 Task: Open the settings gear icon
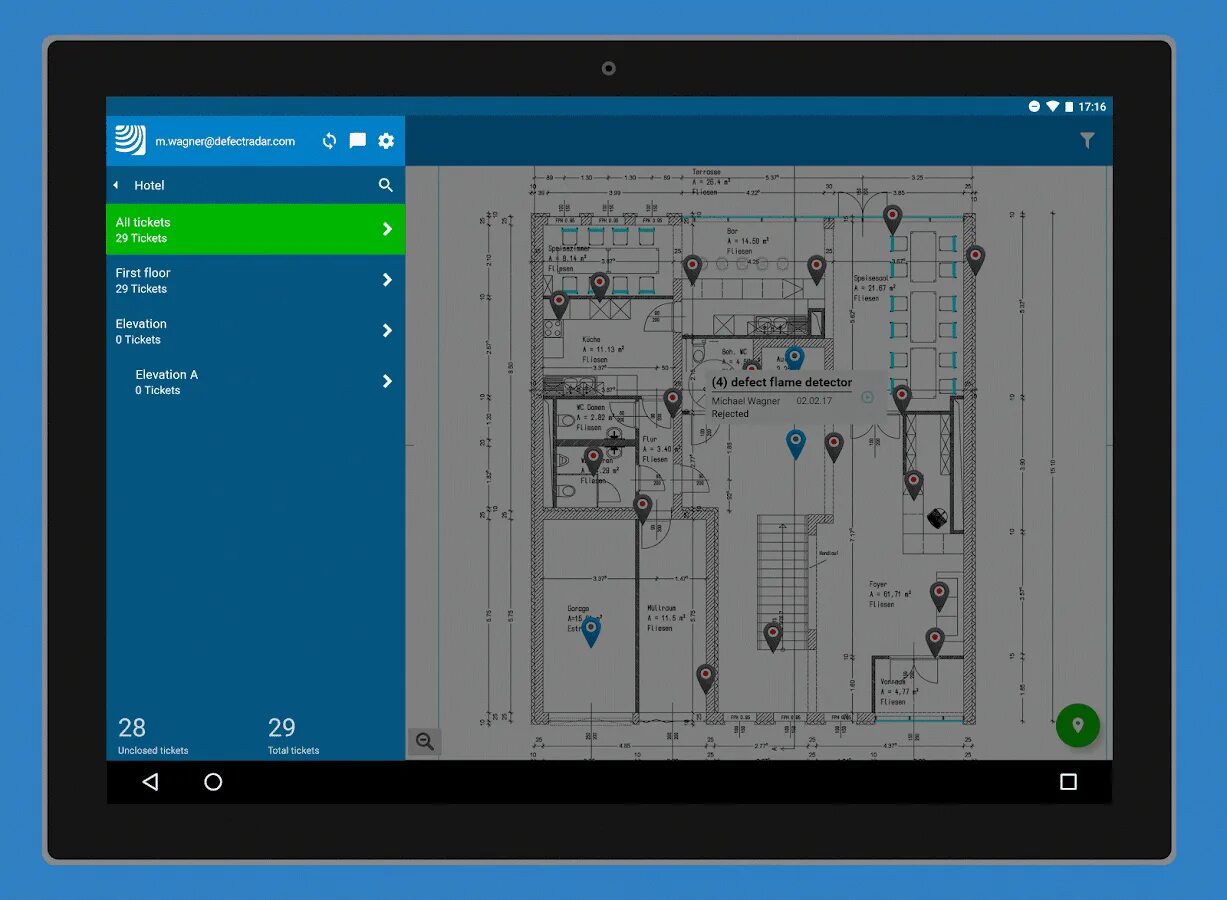386,141
